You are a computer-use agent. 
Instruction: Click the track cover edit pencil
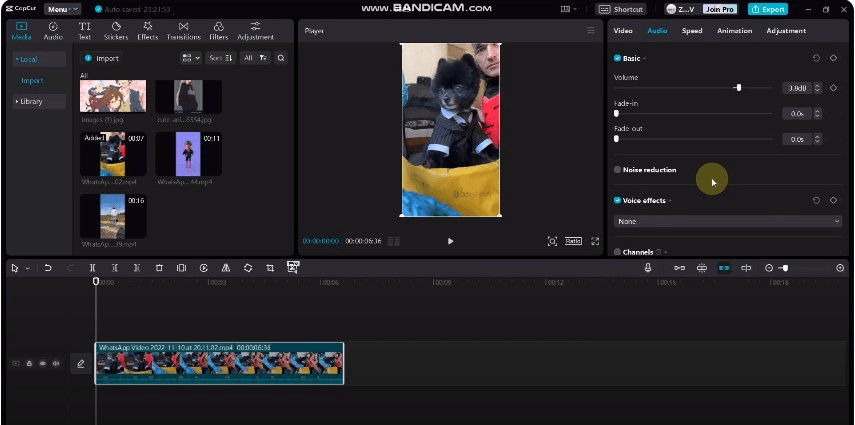coord(81,363)
